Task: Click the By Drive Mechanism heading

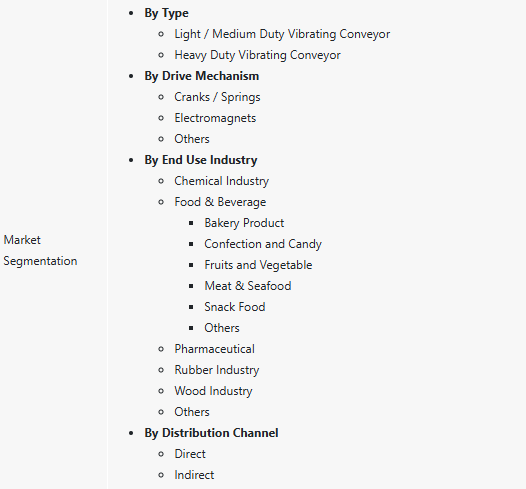Action: point(202,76)
